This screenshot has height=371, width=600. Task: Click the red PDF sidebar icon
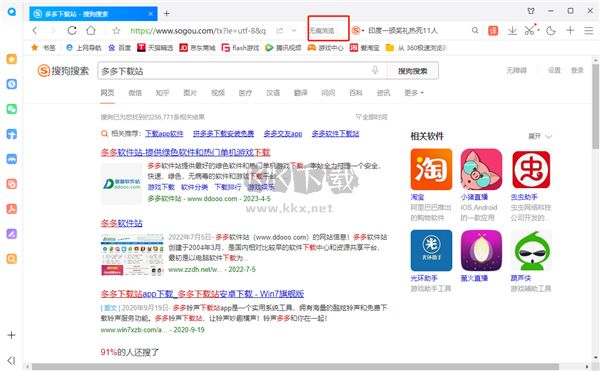(11, 209)
